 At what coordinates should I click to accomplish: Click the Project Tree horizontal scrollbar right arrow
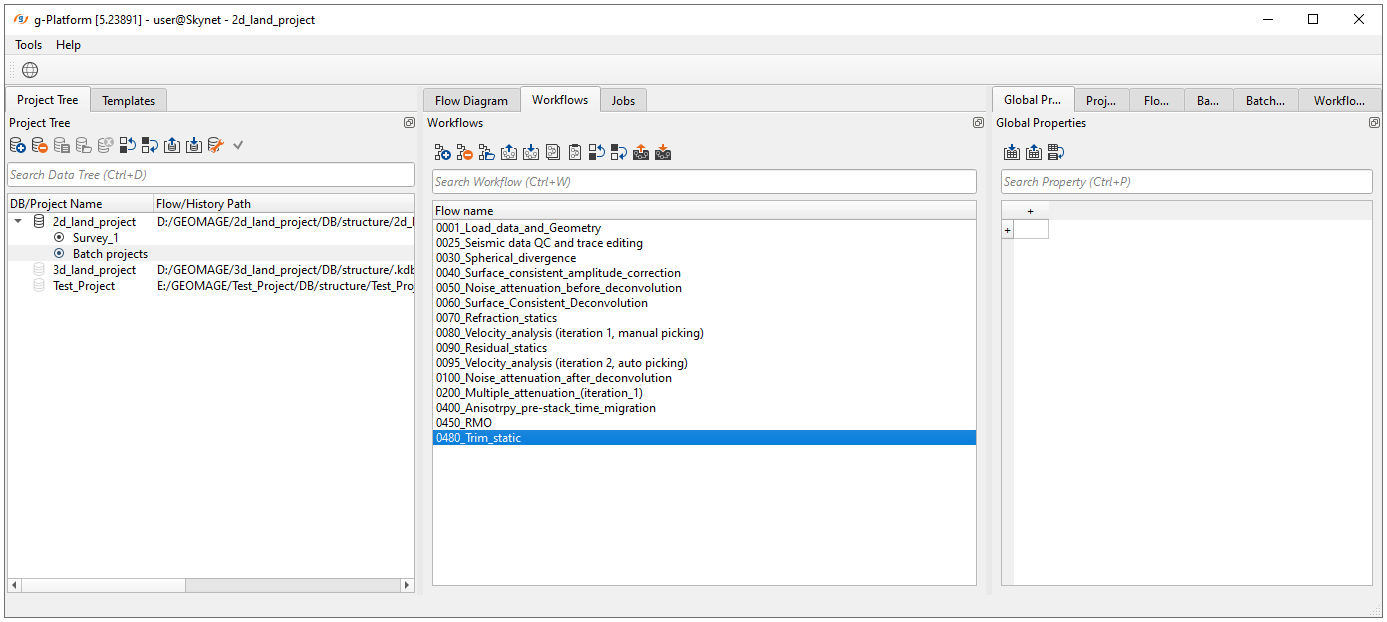click(406, 585)
